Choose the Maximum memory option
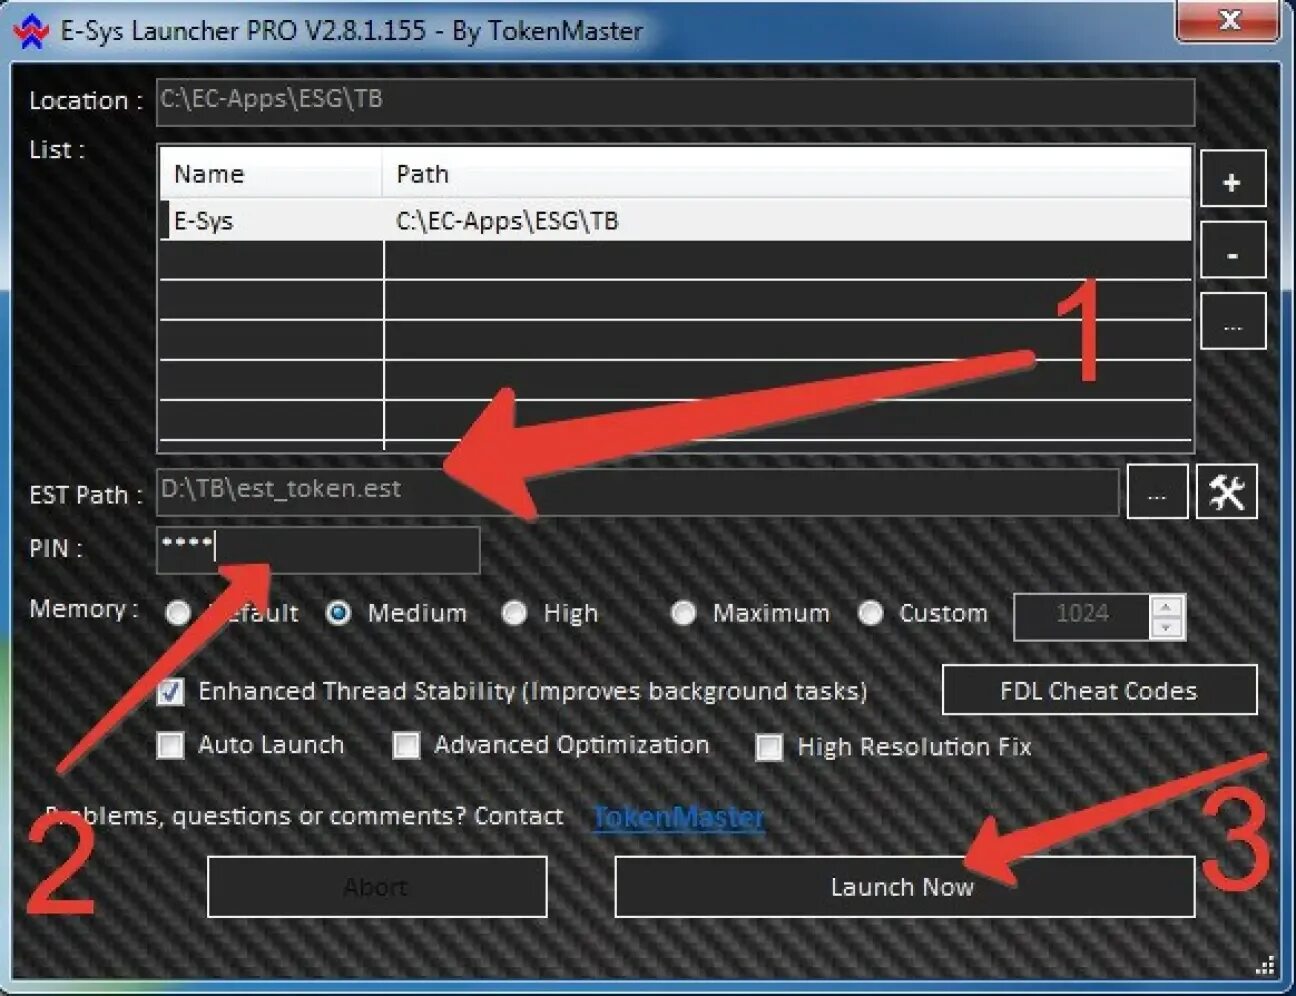Viewport: 1296px width, 996px height. (x=683, y=613)
